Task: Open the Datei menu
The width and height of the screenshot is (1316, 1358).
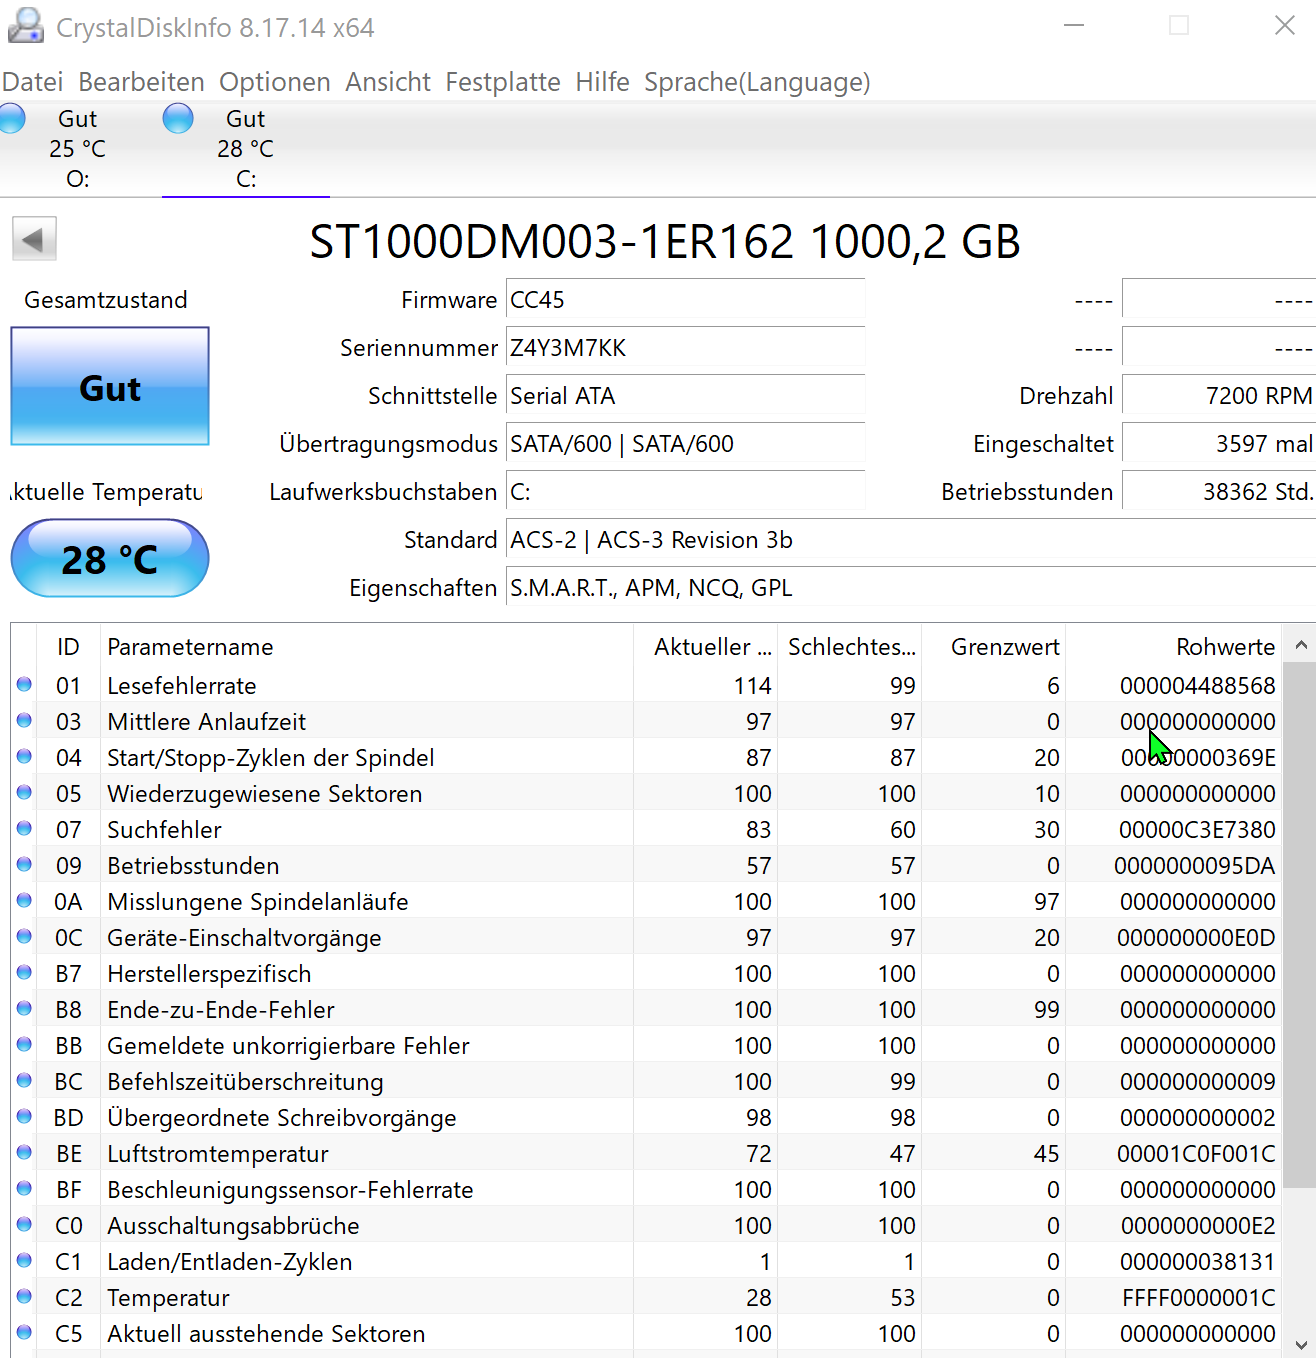Action: [x=32, y=82]
